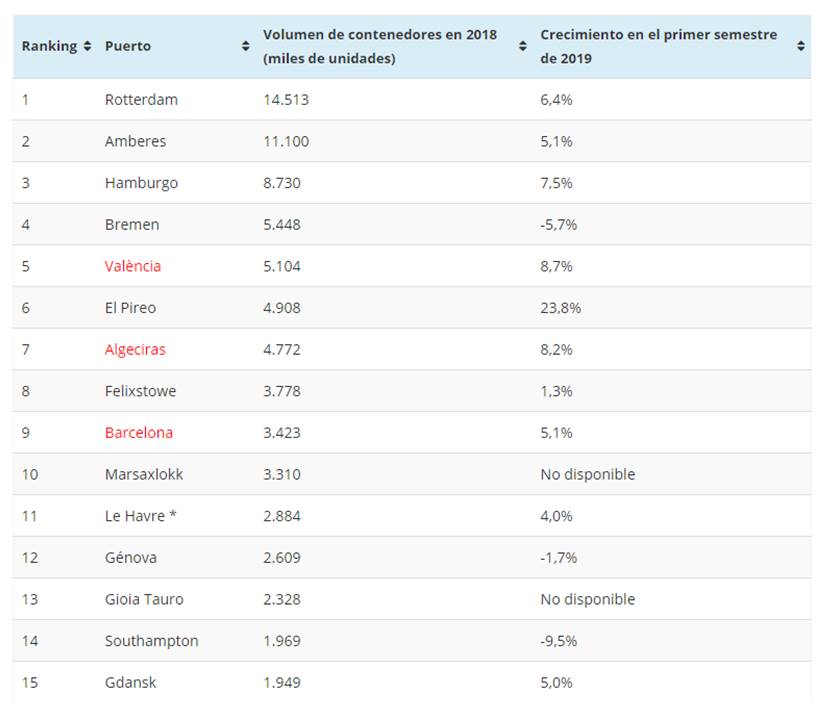
Task: Click the Le Havre * cell
Action: point(141,516)
